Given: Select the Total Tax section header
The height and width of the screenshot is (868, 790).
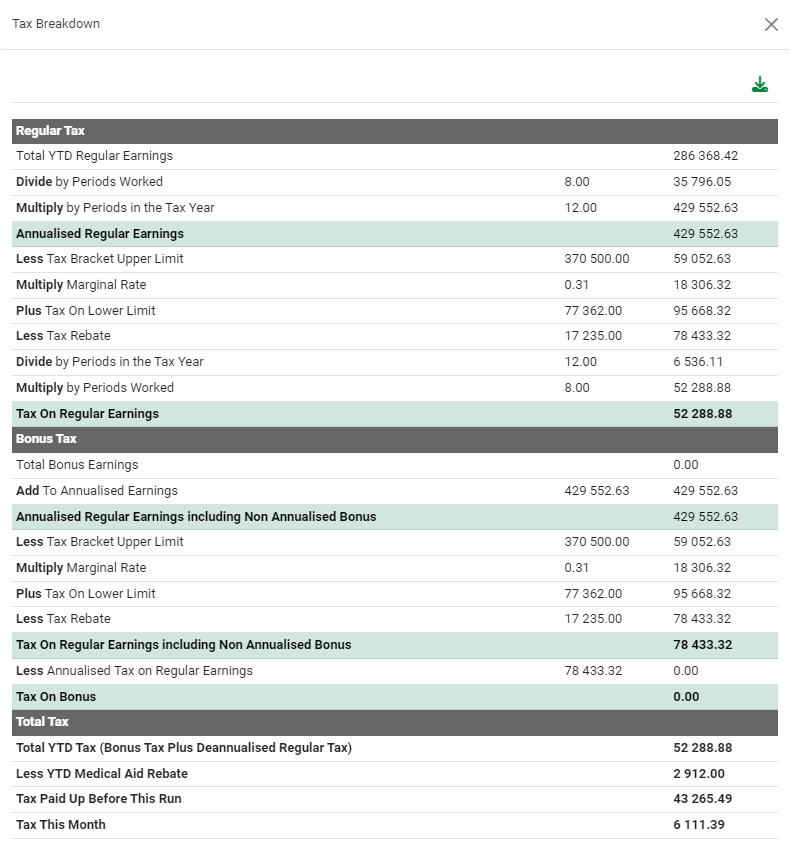Looking at the screenshot, I should pos(44,722).
